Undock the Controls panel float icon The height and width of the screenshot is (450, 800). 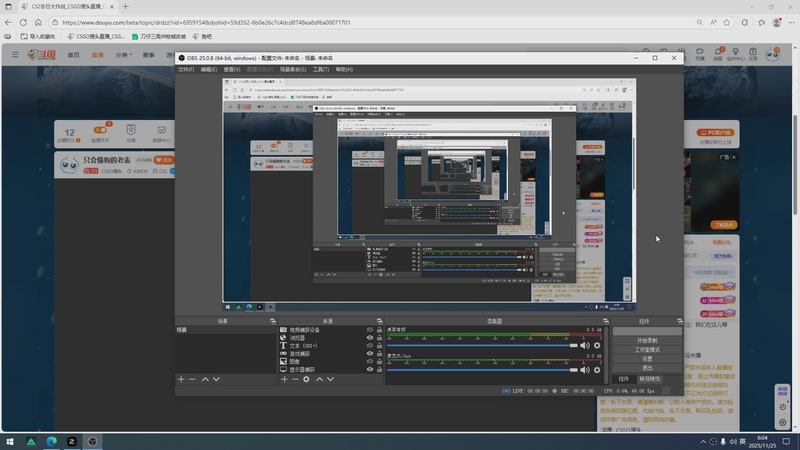(680, 321)
